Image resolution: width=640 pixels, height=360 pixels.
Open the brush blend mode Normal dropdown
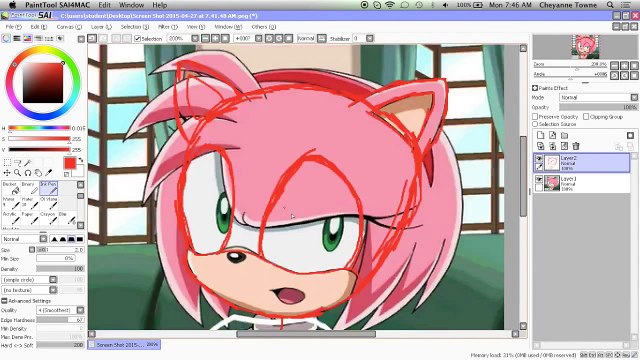[x=43, y=239]
